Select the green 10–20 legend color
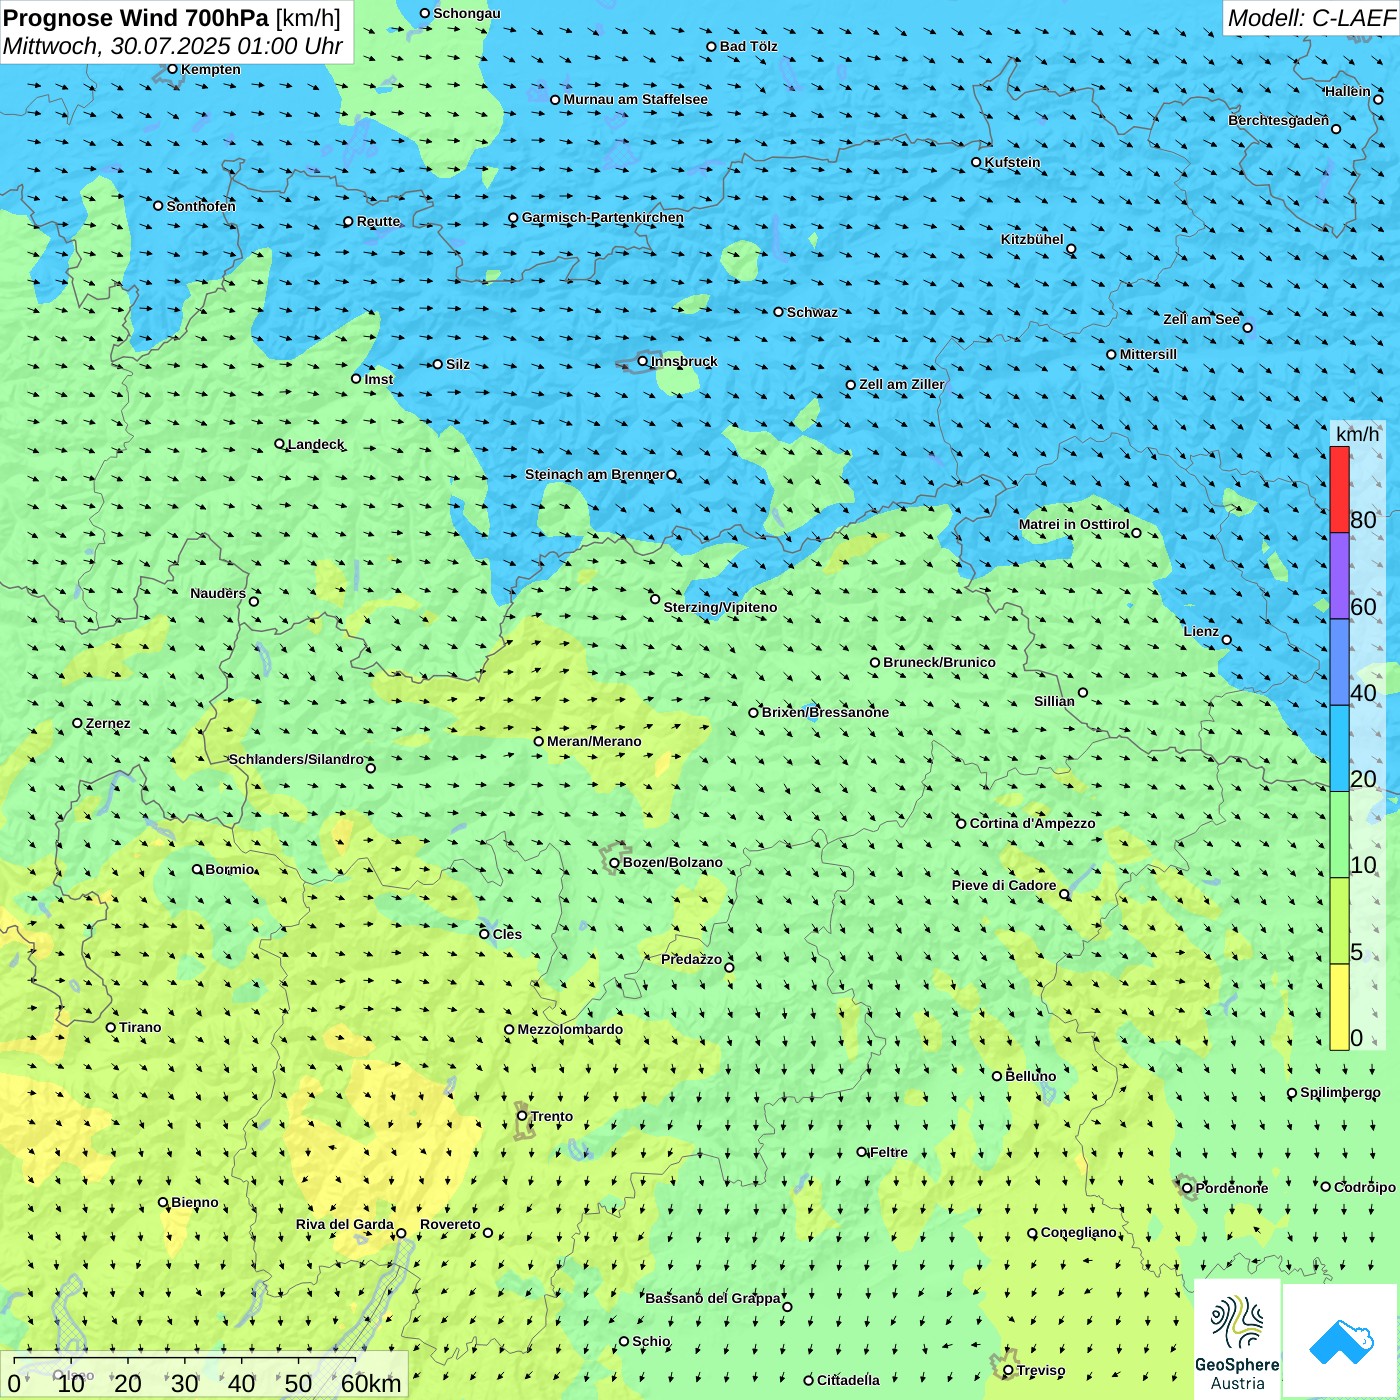Image resolution: width=1400 pixels, height=1400 pixels. click(x=1339, y=835)
